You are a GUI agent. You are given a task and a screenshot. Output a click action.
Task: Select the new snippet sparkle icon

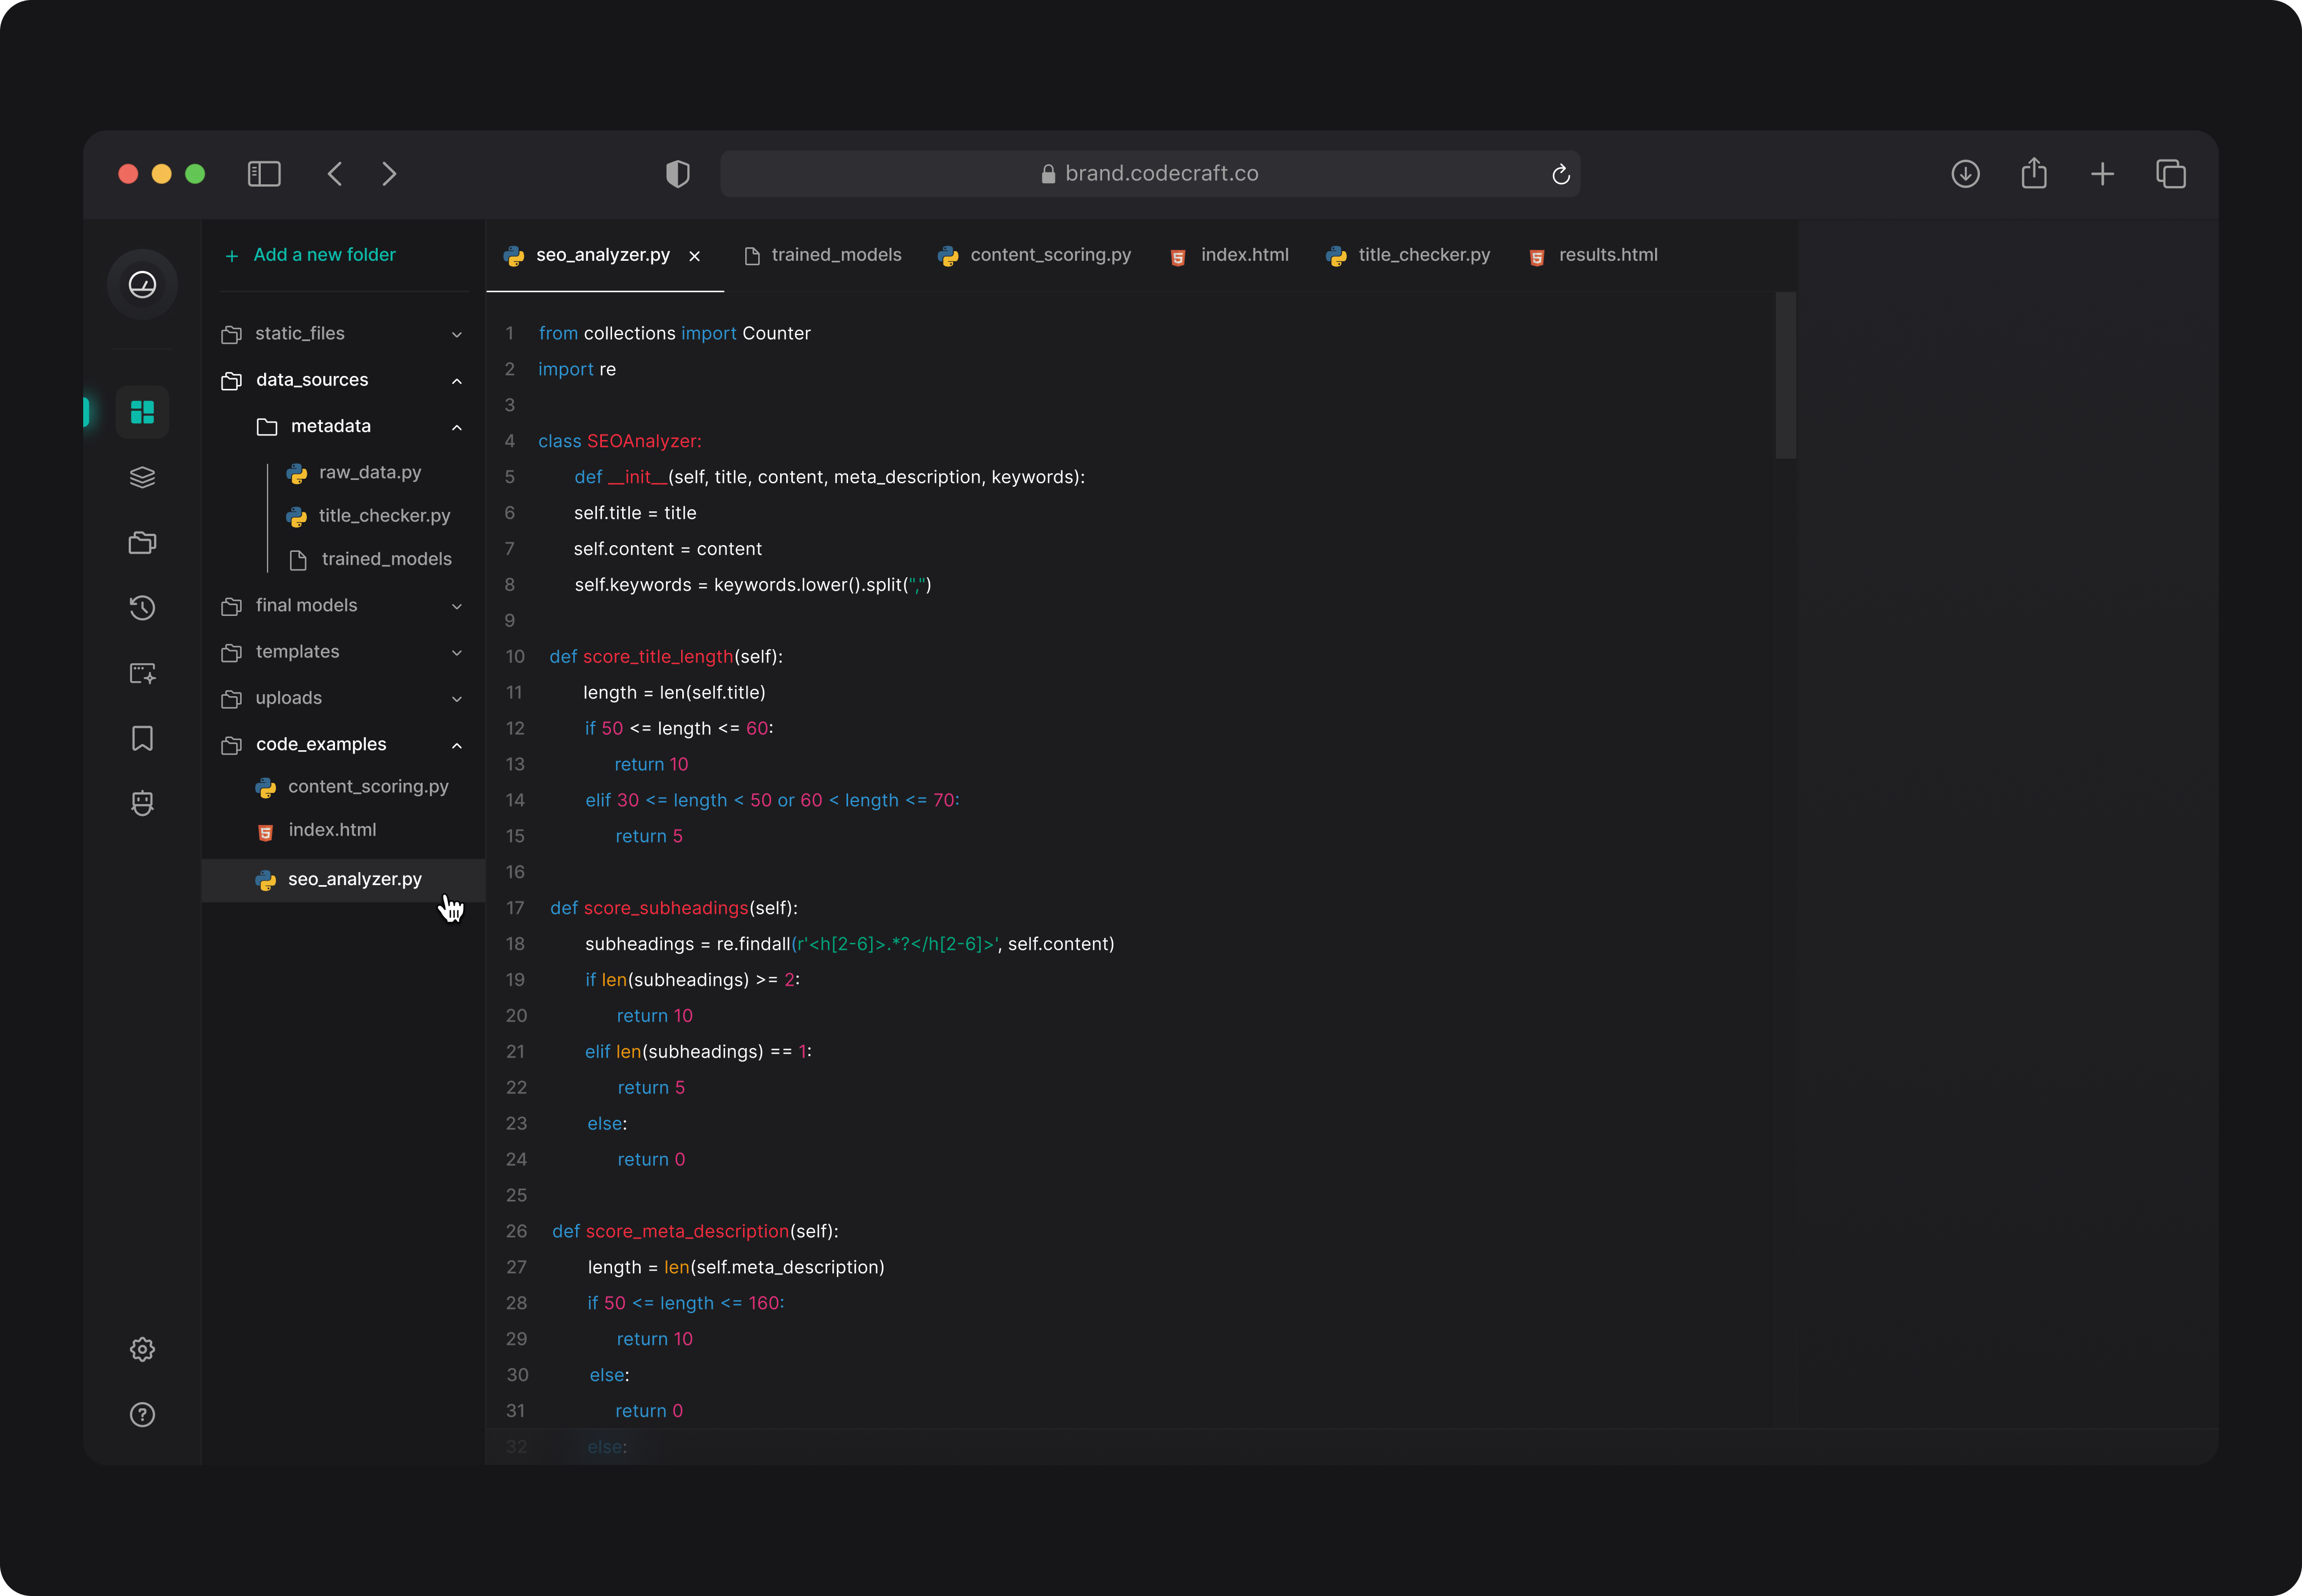142,673
